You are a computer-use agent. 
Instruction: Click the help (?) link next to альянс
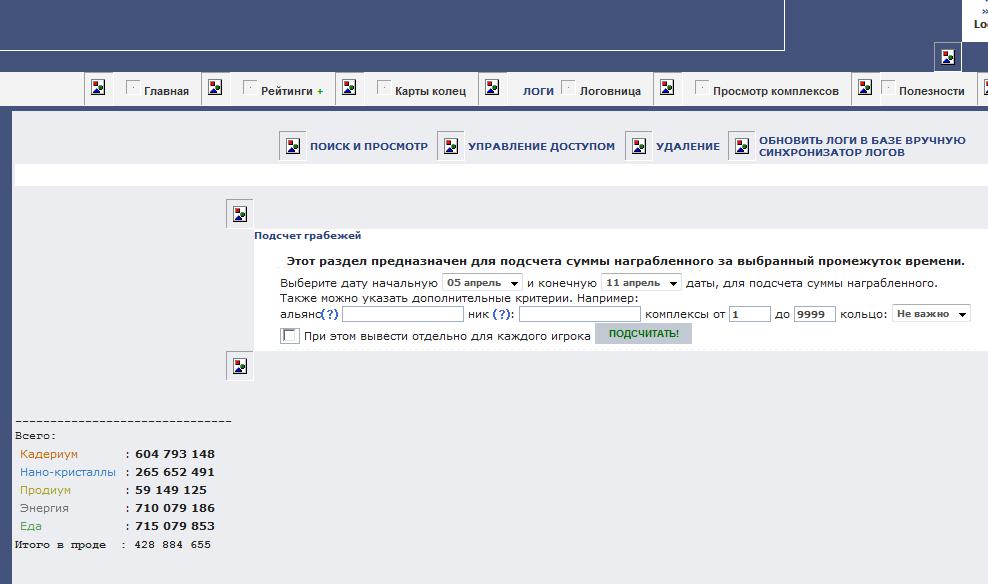tap(330, 314)
